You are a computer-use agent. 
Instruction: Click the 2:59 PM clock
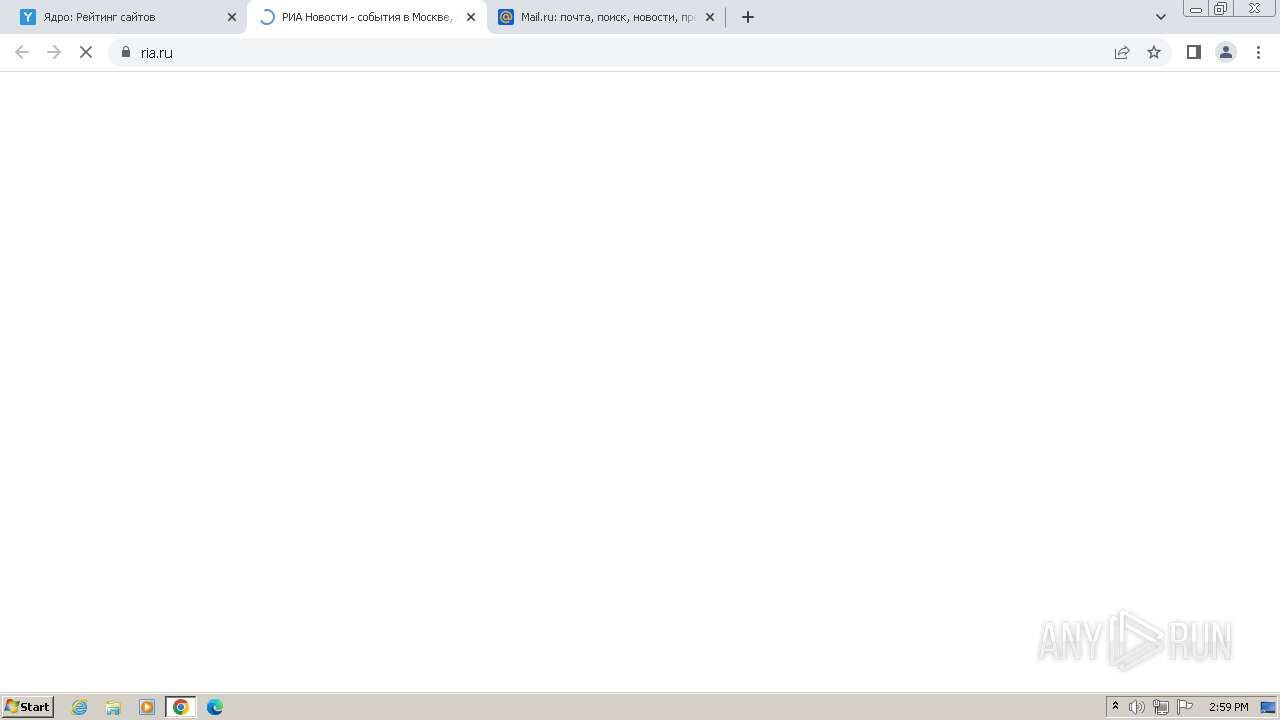[x=1229, y=707]
